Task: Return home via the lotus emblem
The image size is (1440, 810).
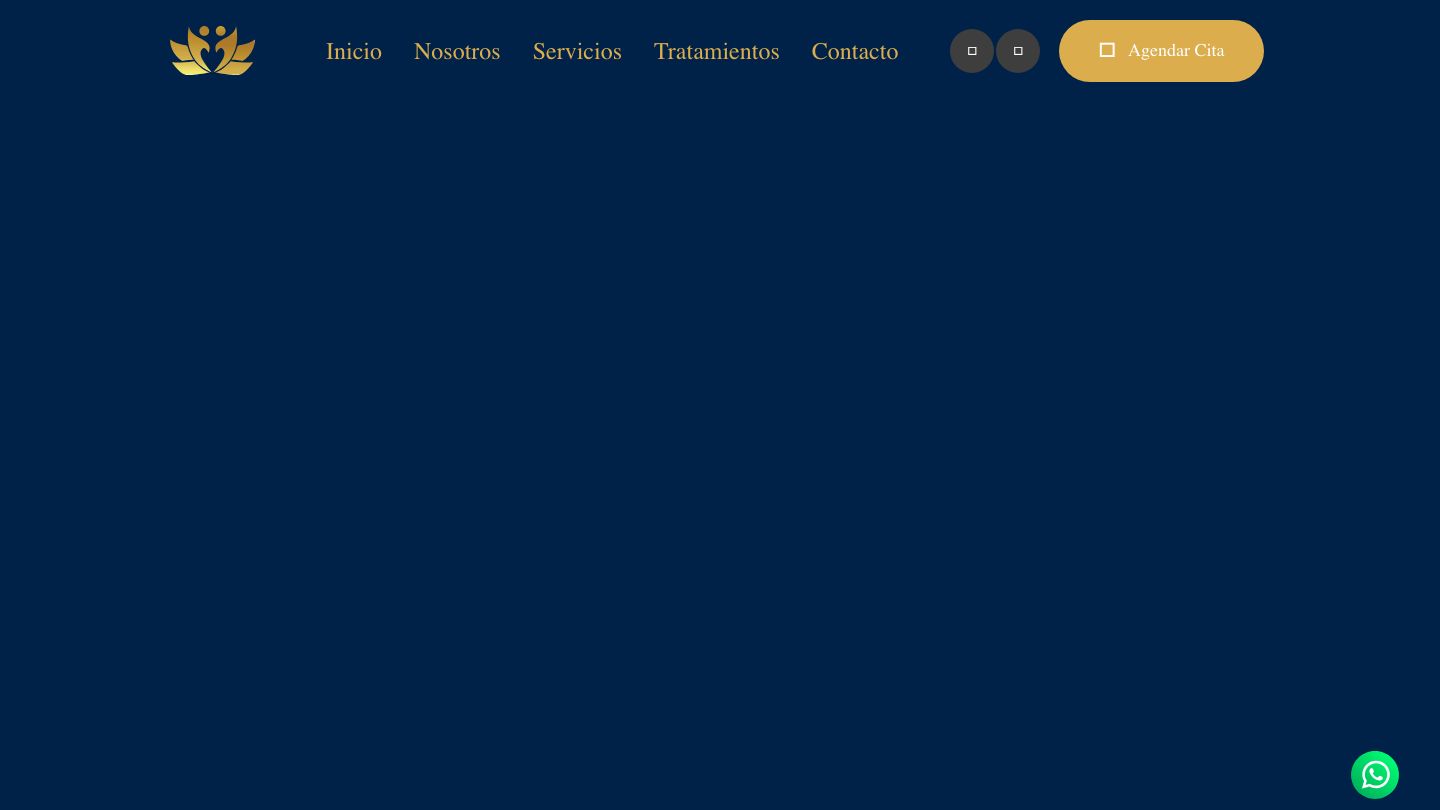Action: click(x=212, y=51)
